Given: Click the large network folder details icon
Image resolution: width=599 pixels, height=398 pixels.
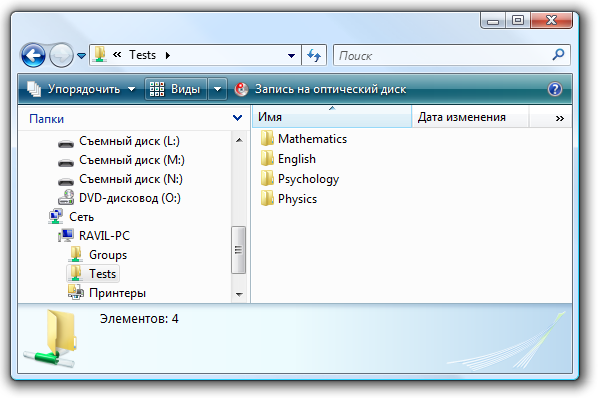Looking at the screenshot, I should [50, 338].
